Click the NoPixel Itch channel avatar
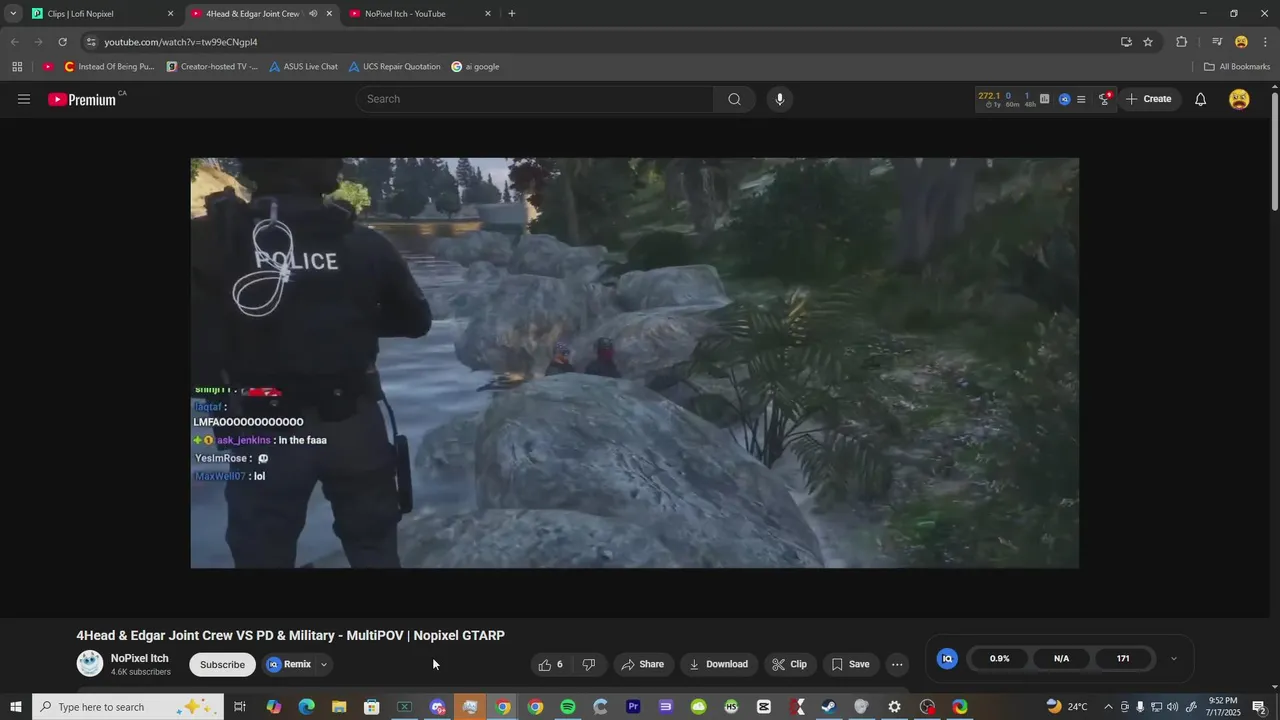Viewport: 1280px width, 720px height. click(90, 663)
